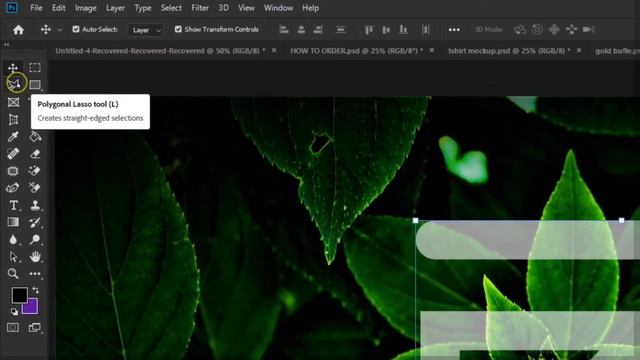Open the Layer auto-select dropdown
Screen dimensions: 640x360
(146, 30)
